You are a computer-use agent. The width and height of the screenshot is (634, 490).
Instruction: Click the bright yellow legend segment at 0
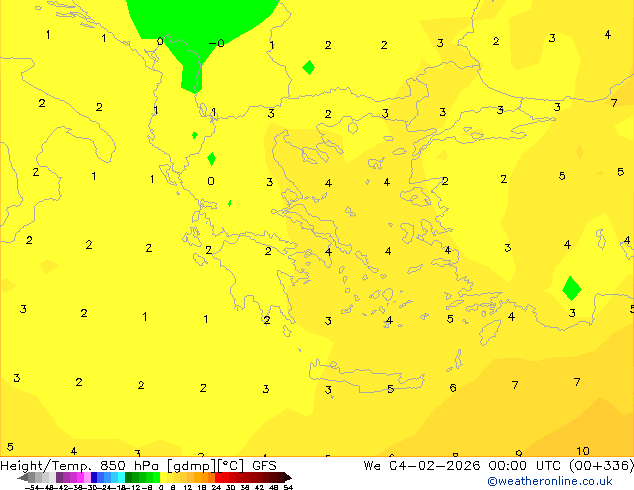pos(163,477)
